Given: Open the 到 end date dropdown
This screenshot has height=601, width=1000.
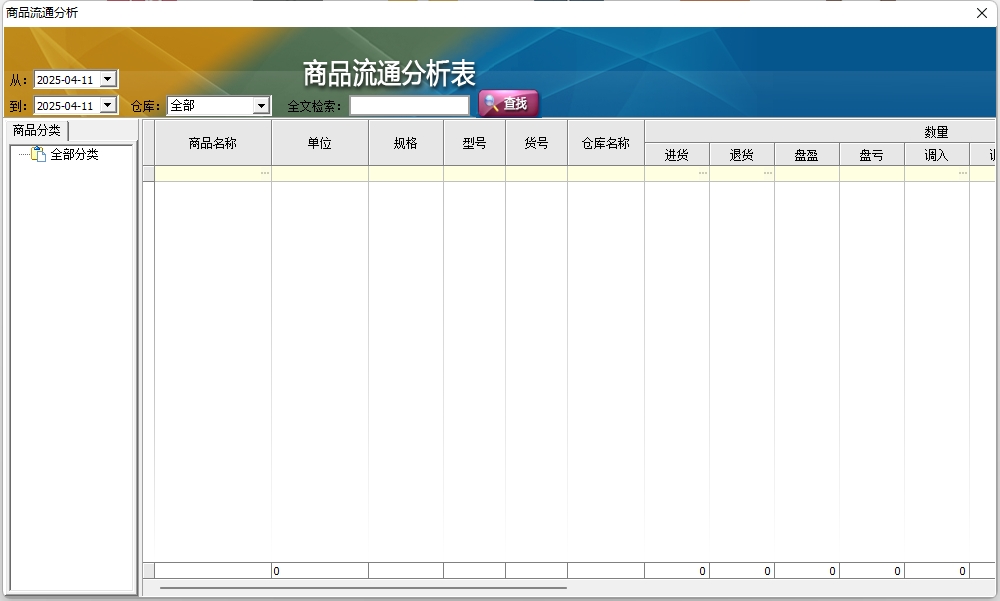Looking at the screenshot, I should pos(108,106).
